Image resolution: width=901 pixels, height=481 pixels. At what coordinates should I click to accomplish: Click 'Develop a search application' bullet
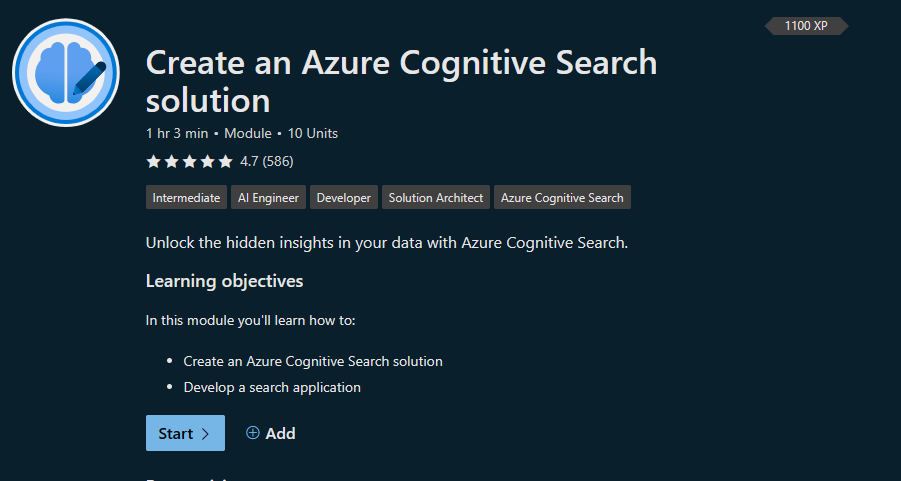click(x=272, y=387)
